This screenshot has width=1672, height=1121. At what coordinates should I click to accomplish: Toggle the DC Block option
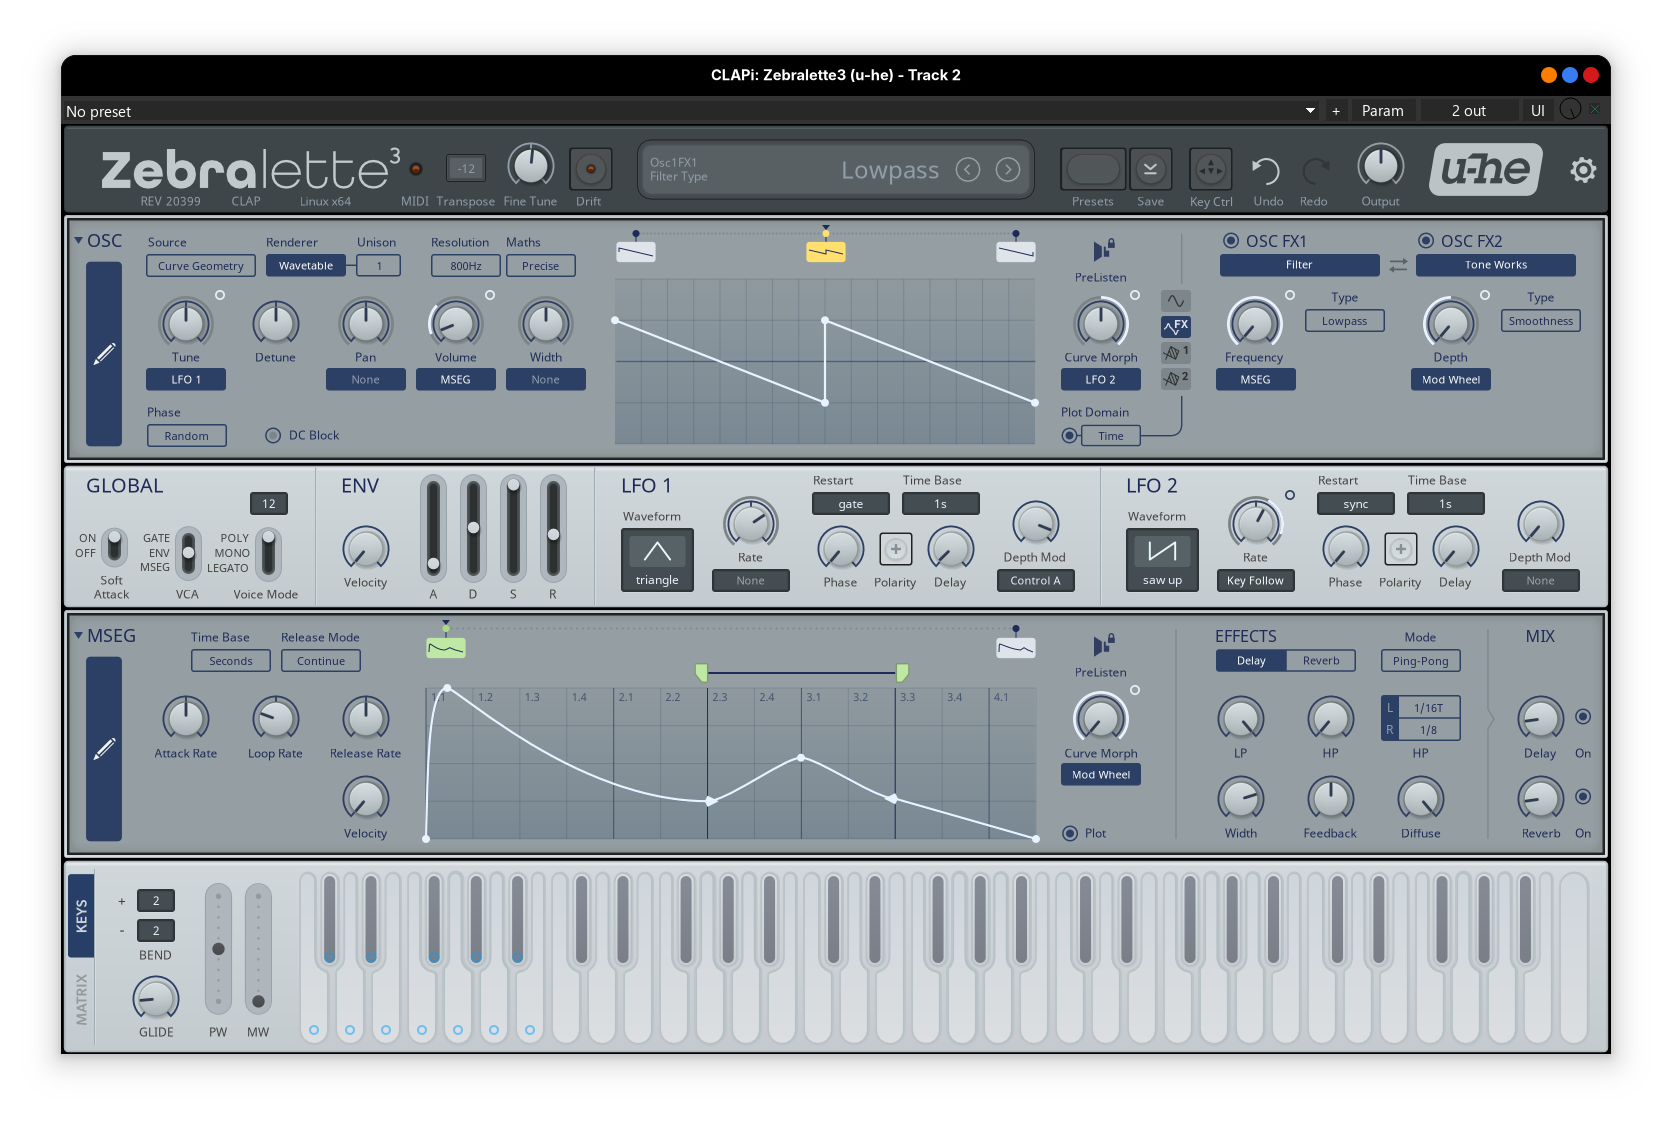coord(273,435)
